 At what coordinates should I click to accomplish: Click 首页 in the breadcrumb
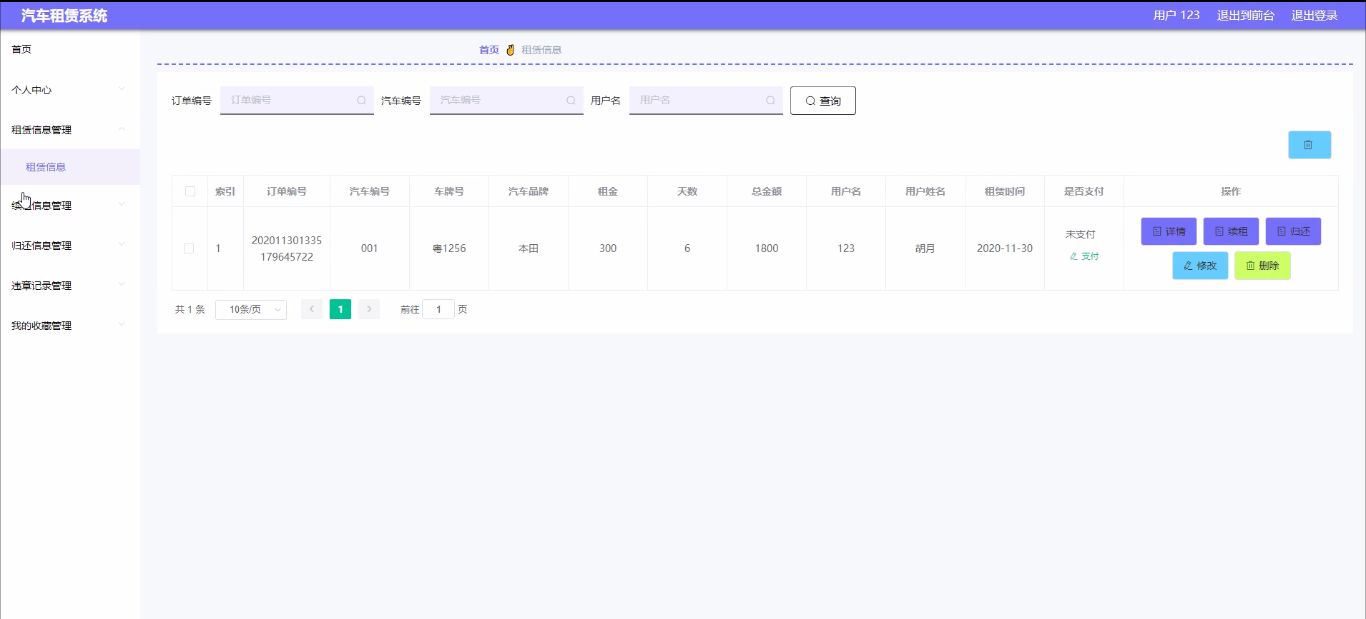point(489,49)
